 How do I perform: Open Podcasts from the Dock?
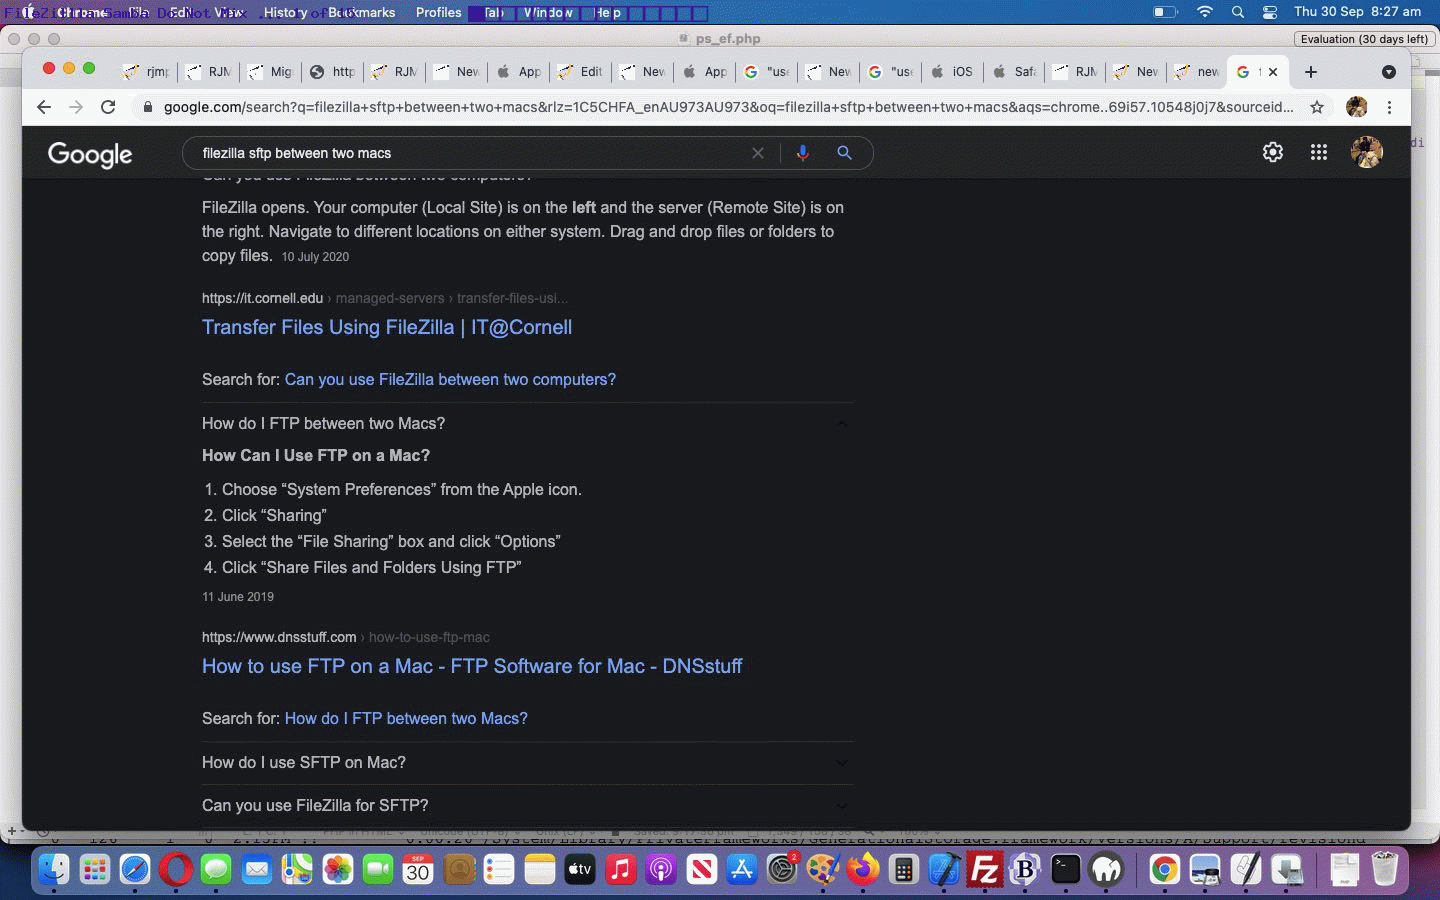[x=661, y=869]
